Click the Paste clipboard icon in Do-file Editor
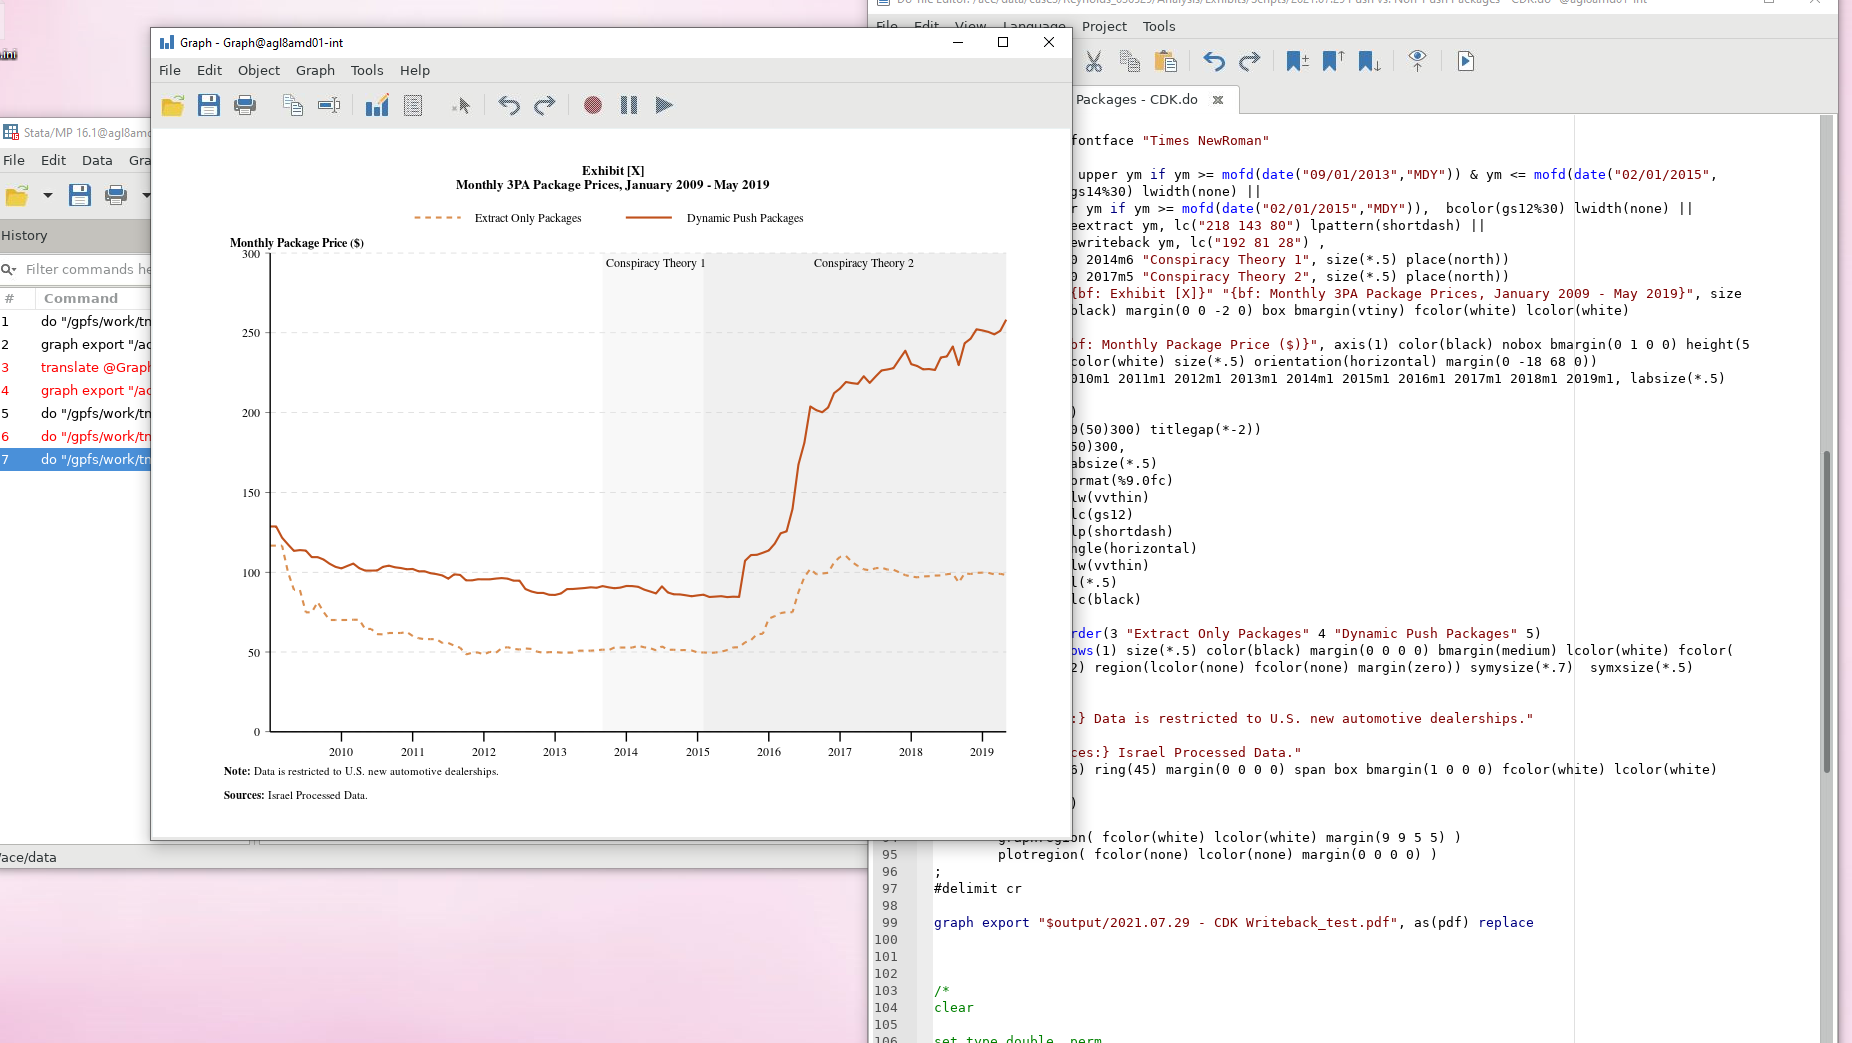Screen dimensions: 1852x1043 click(1165, 62)
